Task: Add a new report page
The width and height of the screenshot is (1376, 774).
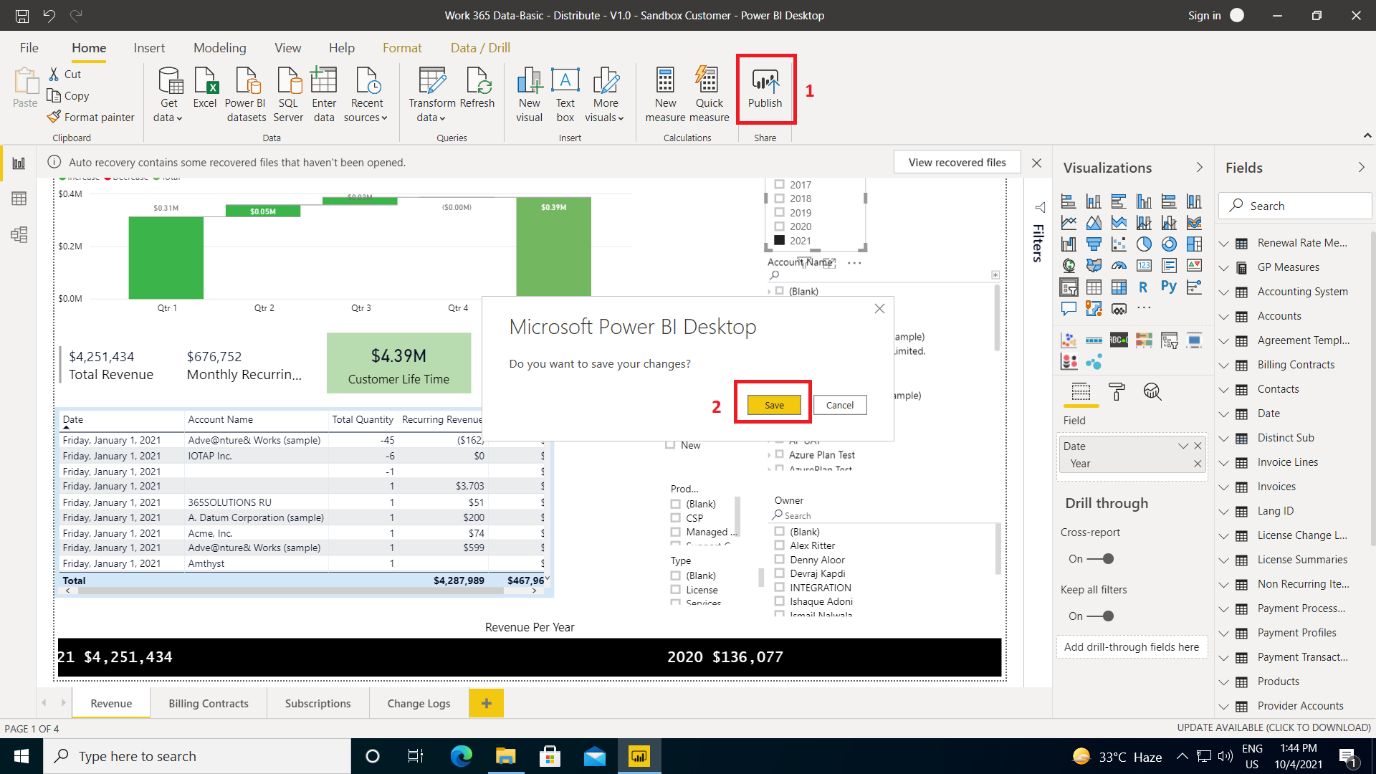Action: click(486, 703)
